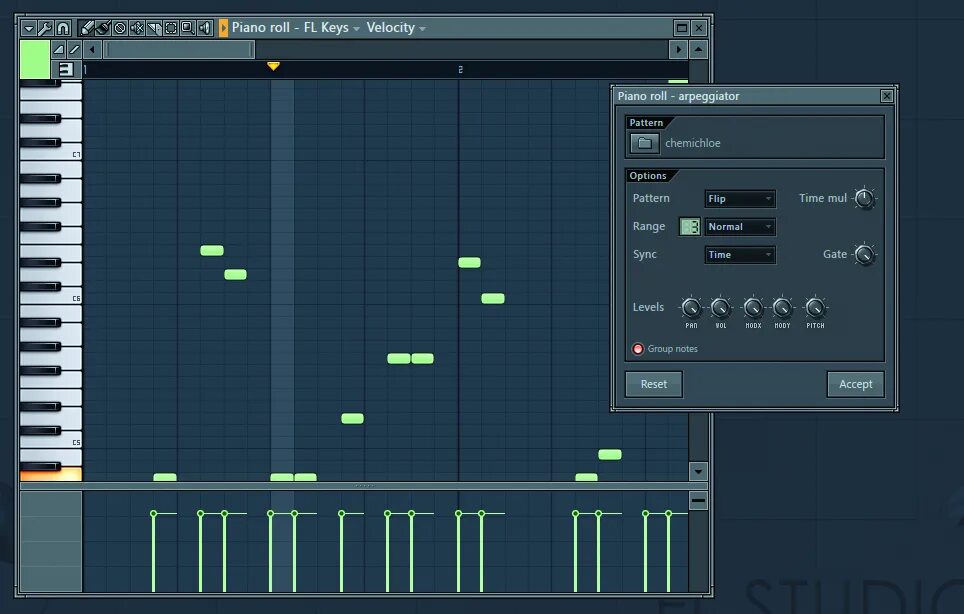The image size is (964, 614).
Task: Click the chemichloe pattern name
Action: pos(693,143)
